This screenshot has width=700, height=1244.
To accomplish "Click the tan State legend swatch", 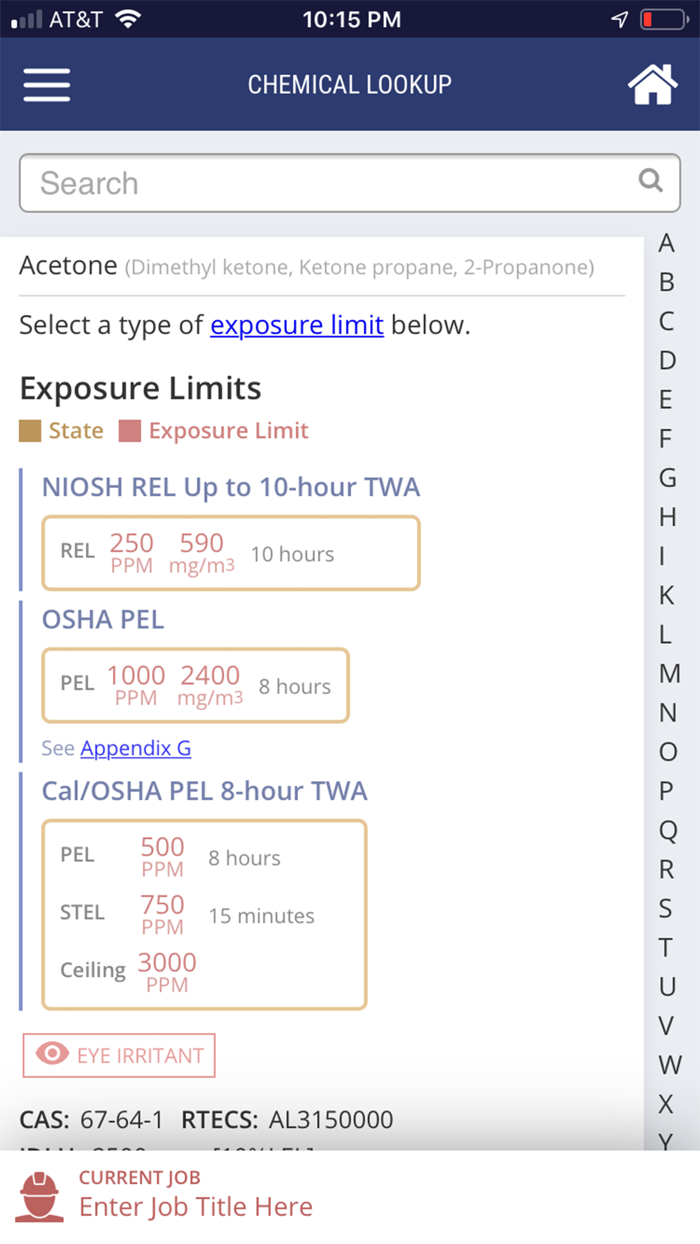I will (30, 431).
